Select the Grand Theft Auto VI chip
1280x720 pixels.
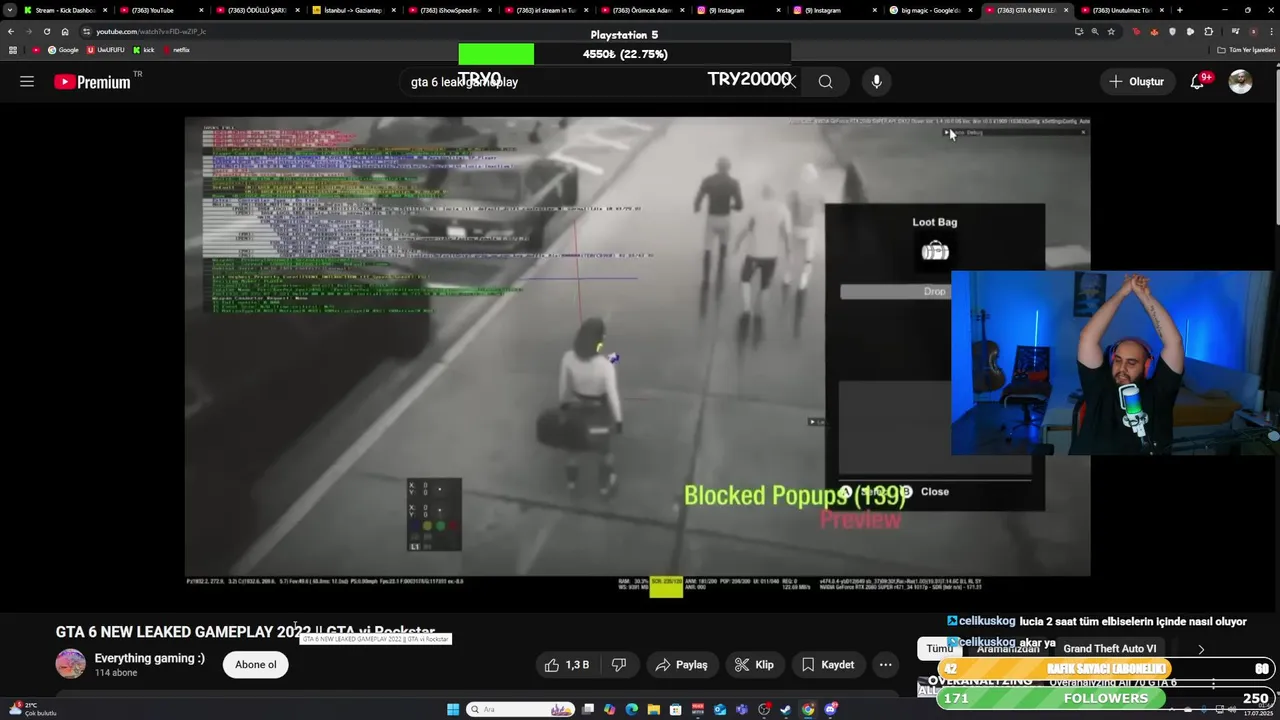coord(1109,649)
